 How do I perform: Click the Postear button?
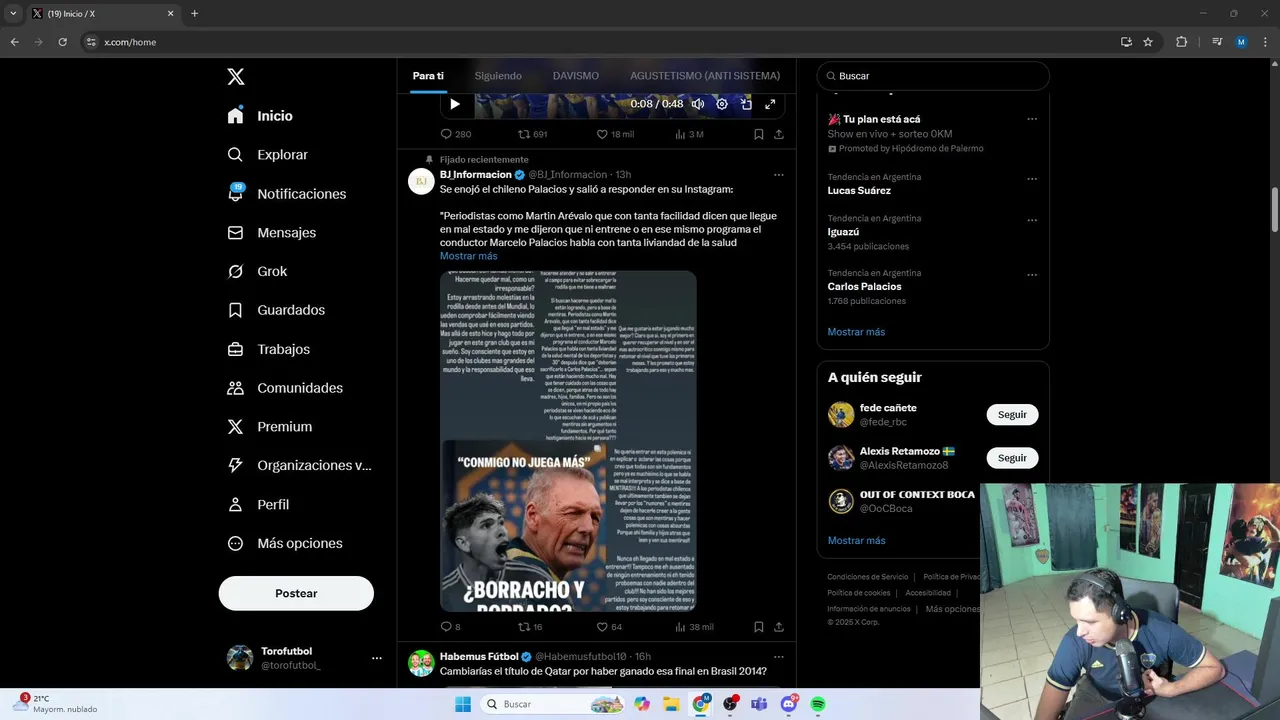(x=296, y=593)
